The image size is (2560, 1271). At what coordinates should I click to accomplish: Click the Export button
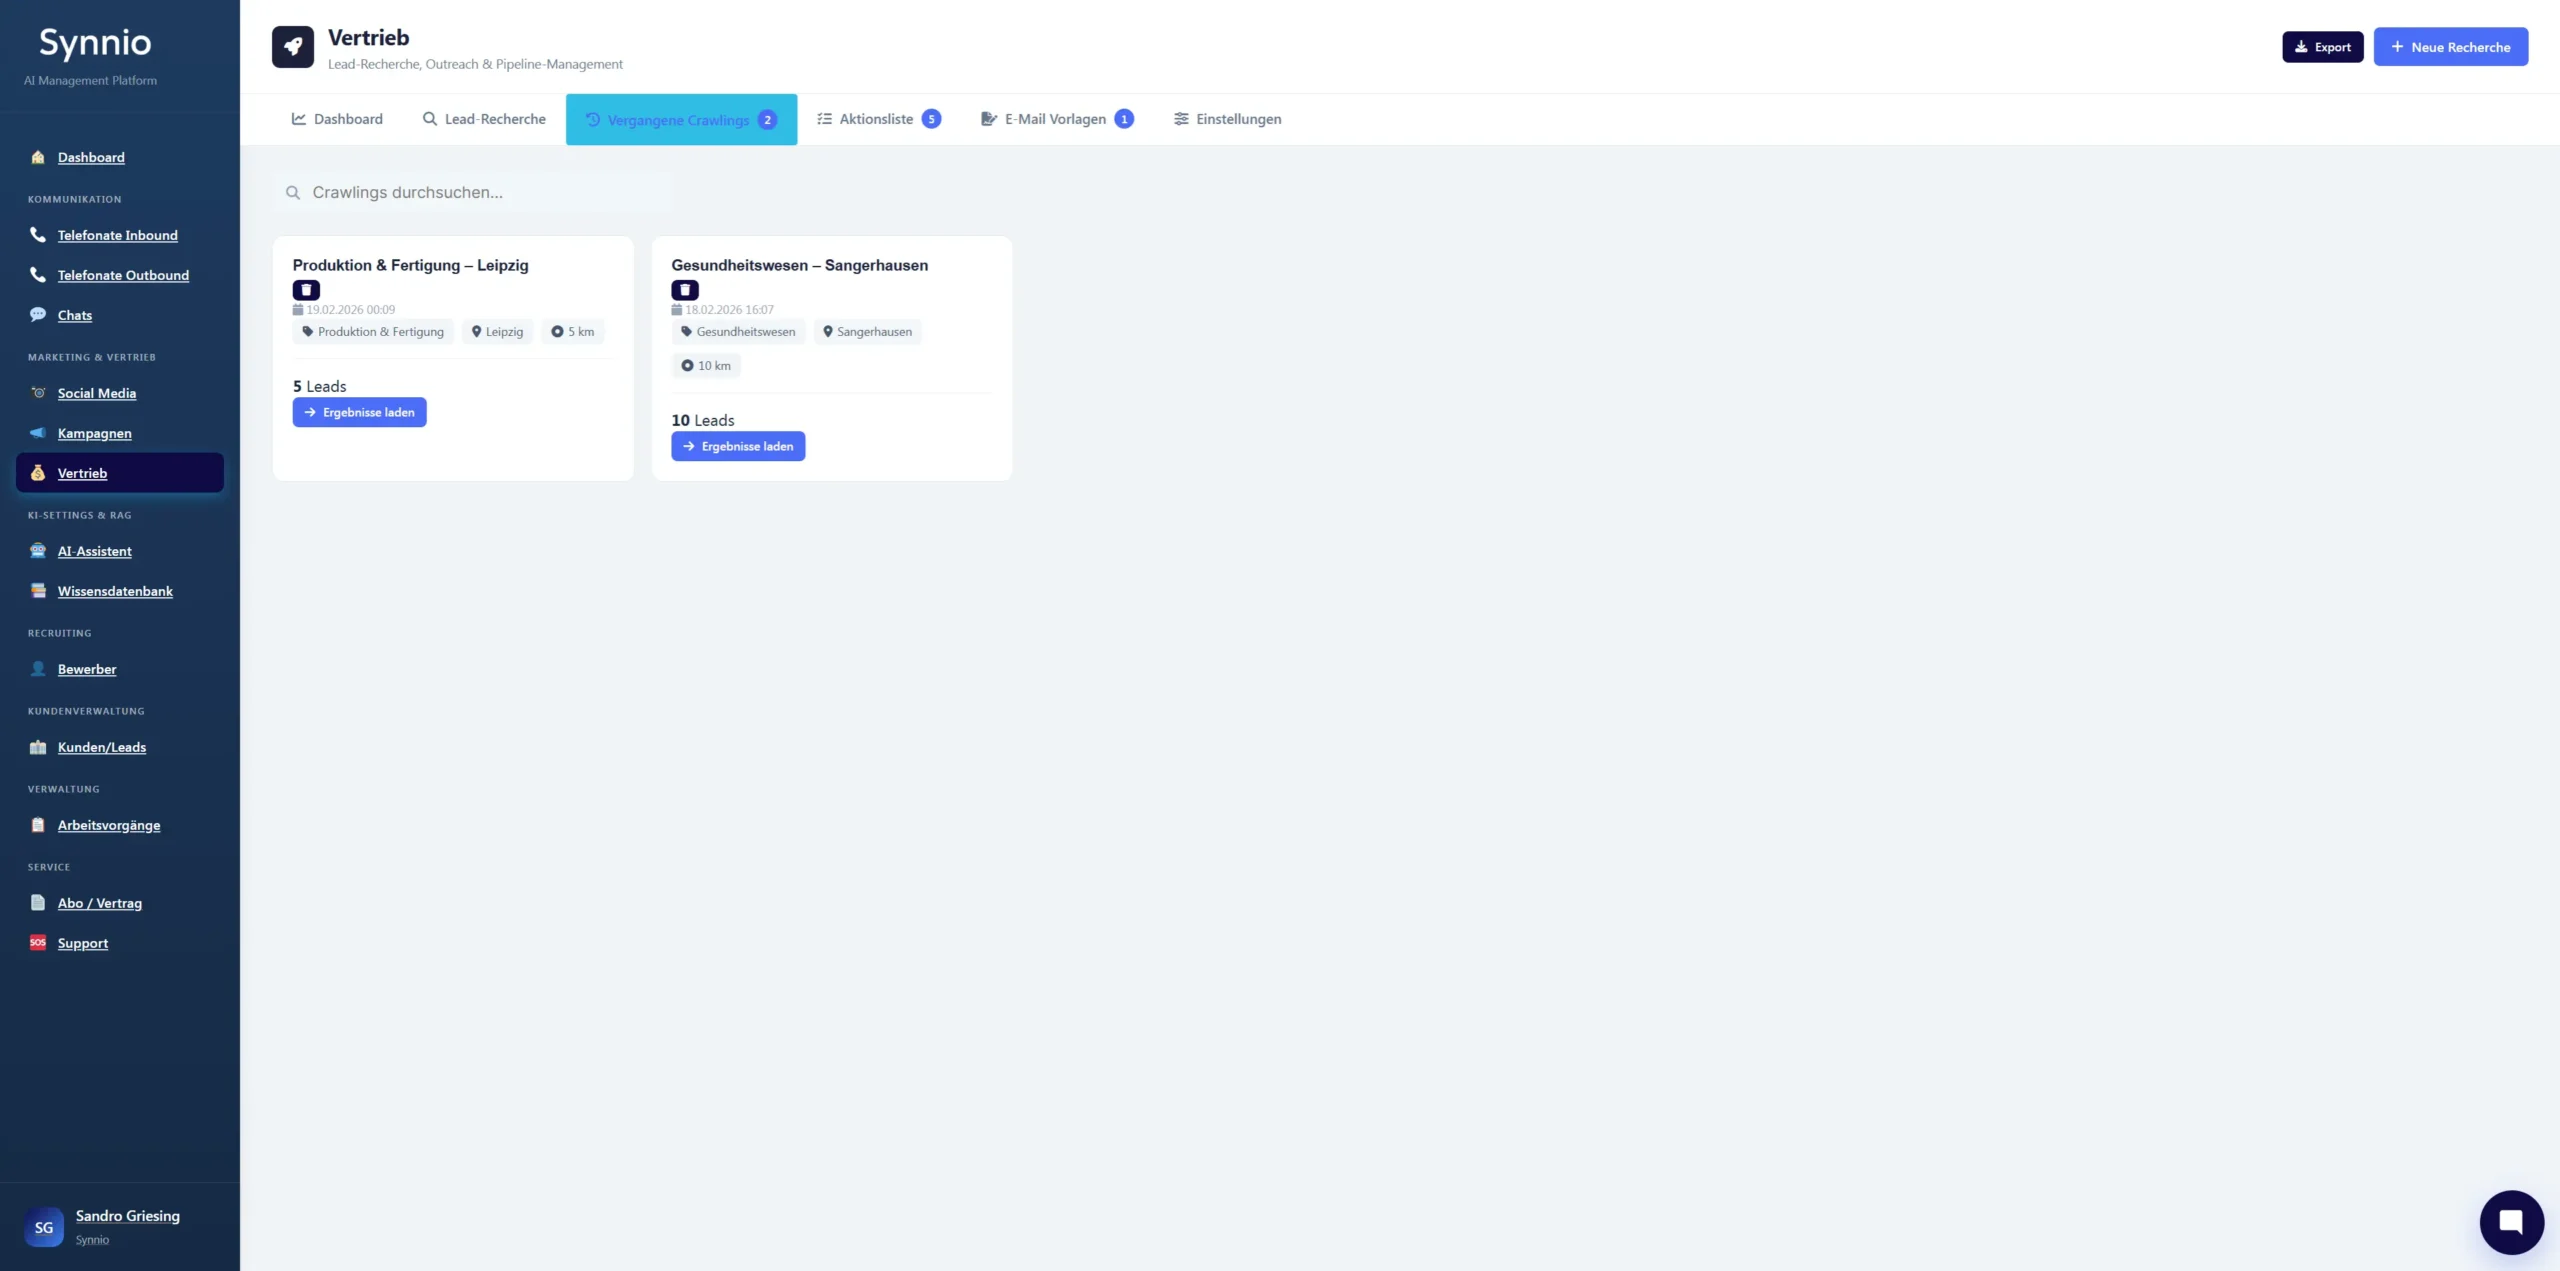point(2322,47)
